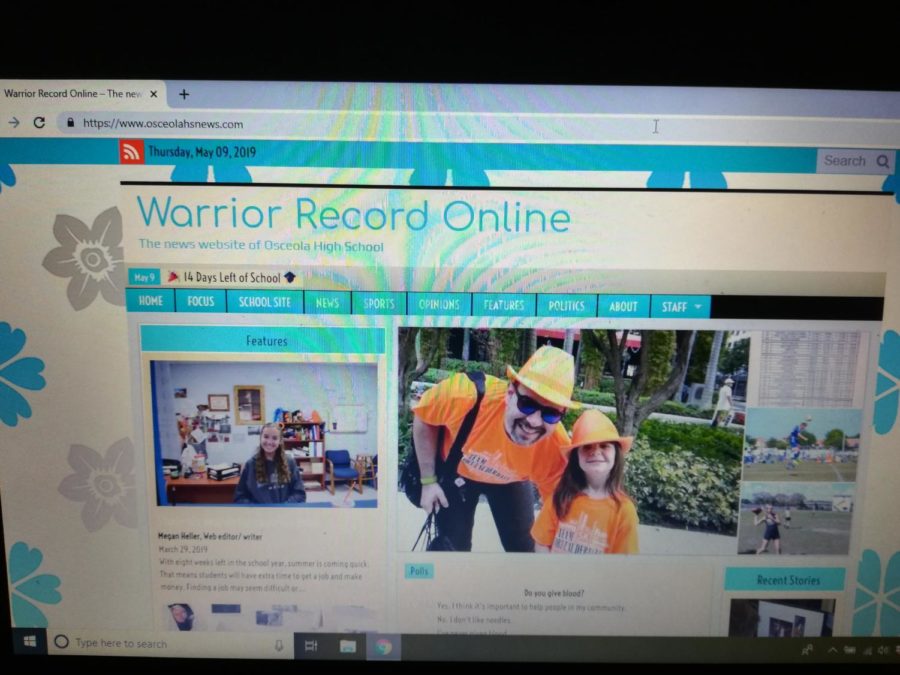Show hidden system tray icons
The width and height of the screenshot is (900, 675).
point(832,650)
